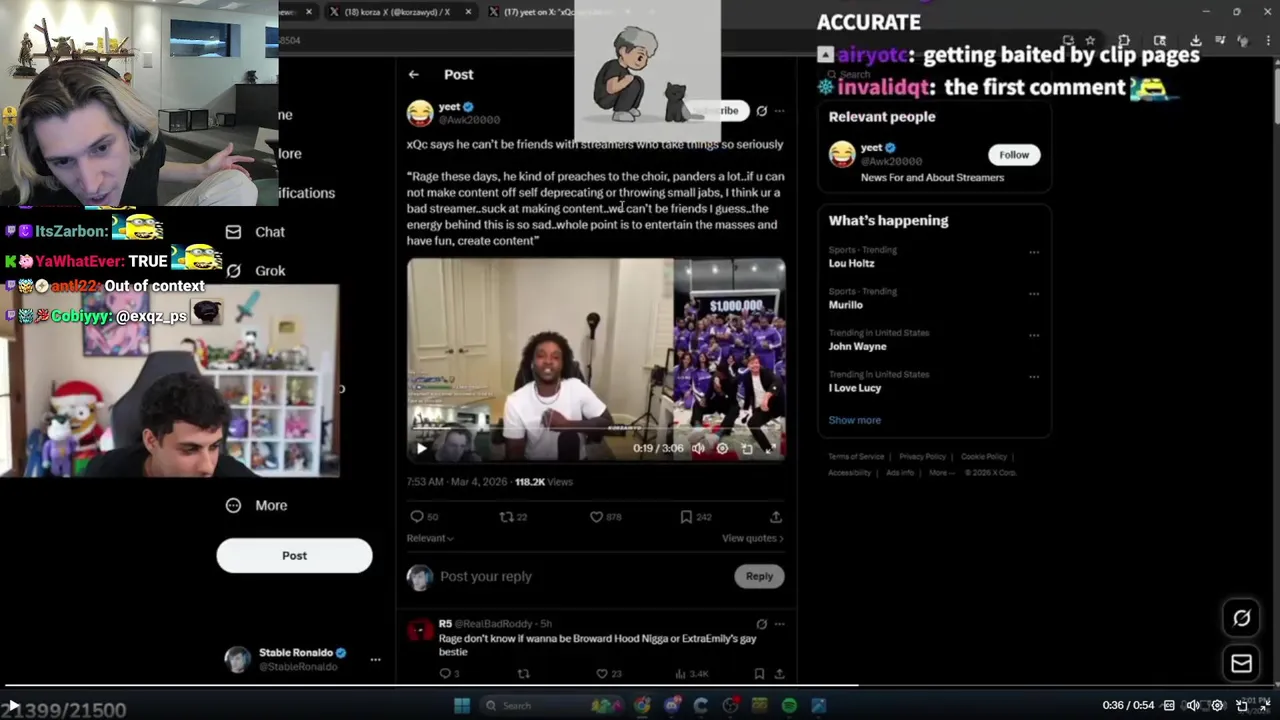Open embedded video settings gear
The width and height of the screenshot is (1280, 720).
722,448
